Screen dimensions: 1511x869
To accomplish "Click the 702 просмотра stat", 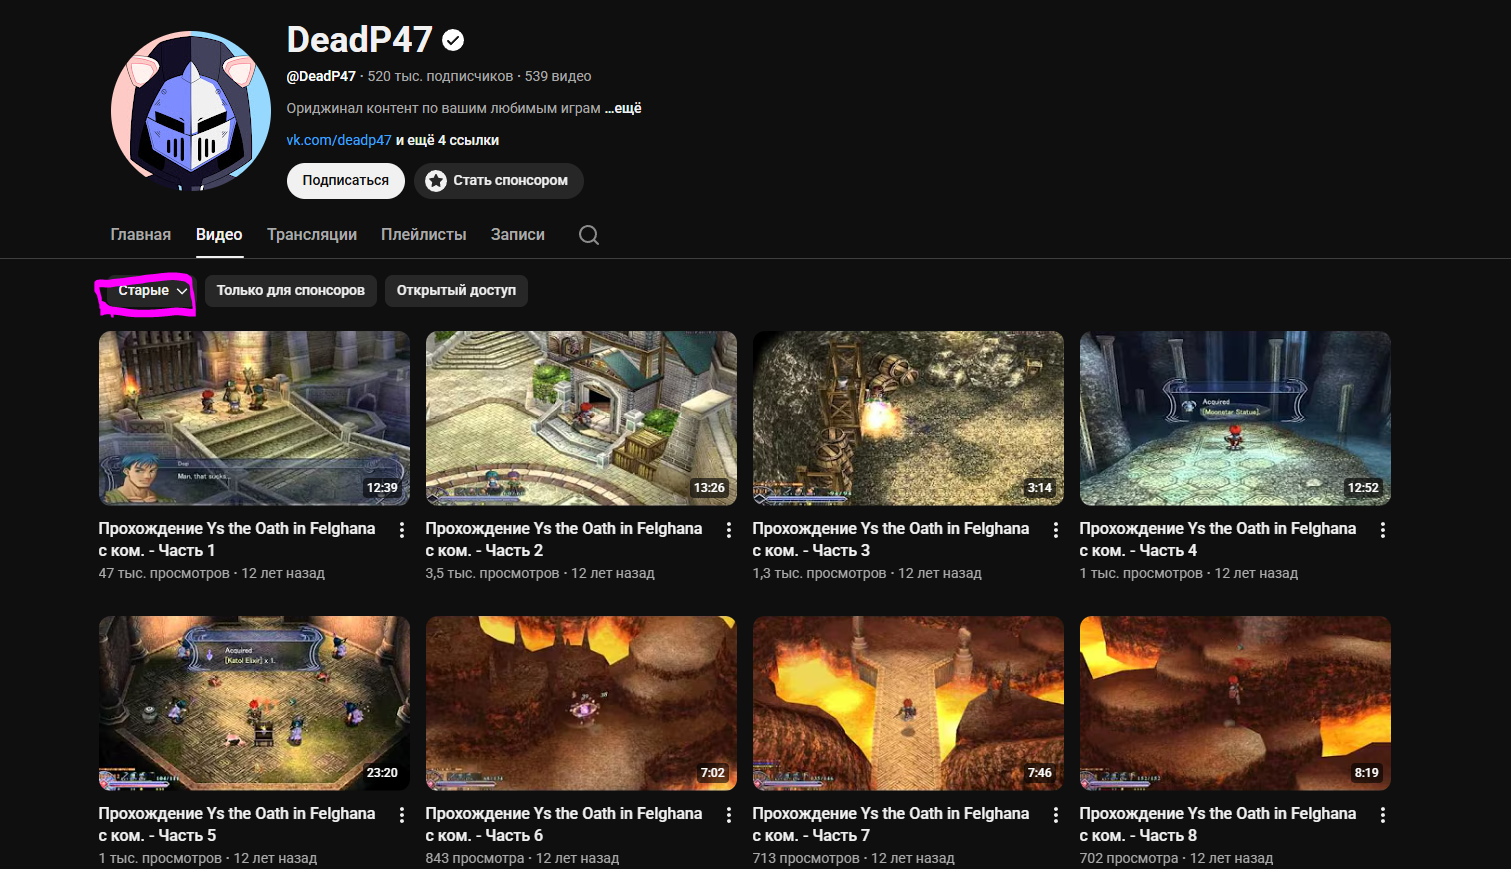I will click(1129, 859).
